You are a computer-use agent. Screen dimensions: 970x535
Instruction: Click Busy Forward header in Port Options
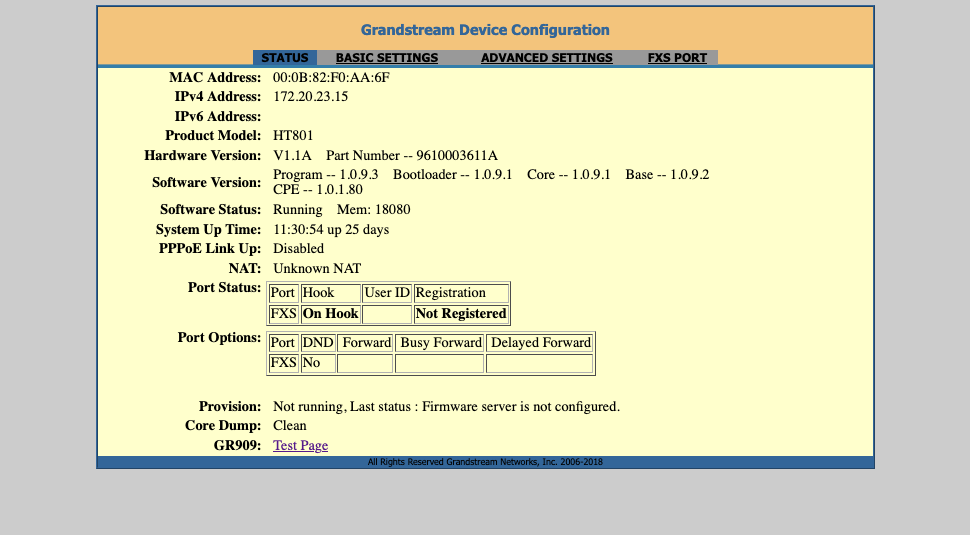pos(440,343)
